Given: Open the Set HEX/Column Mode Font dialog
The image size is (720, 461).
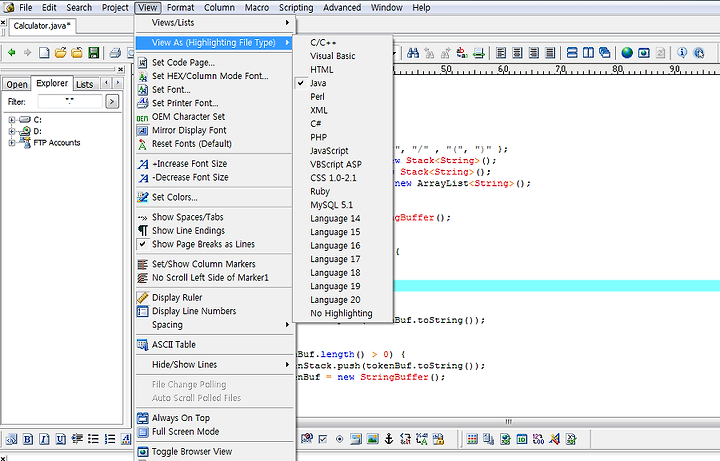Looking at the screenshot, I should tap(214, 76).
